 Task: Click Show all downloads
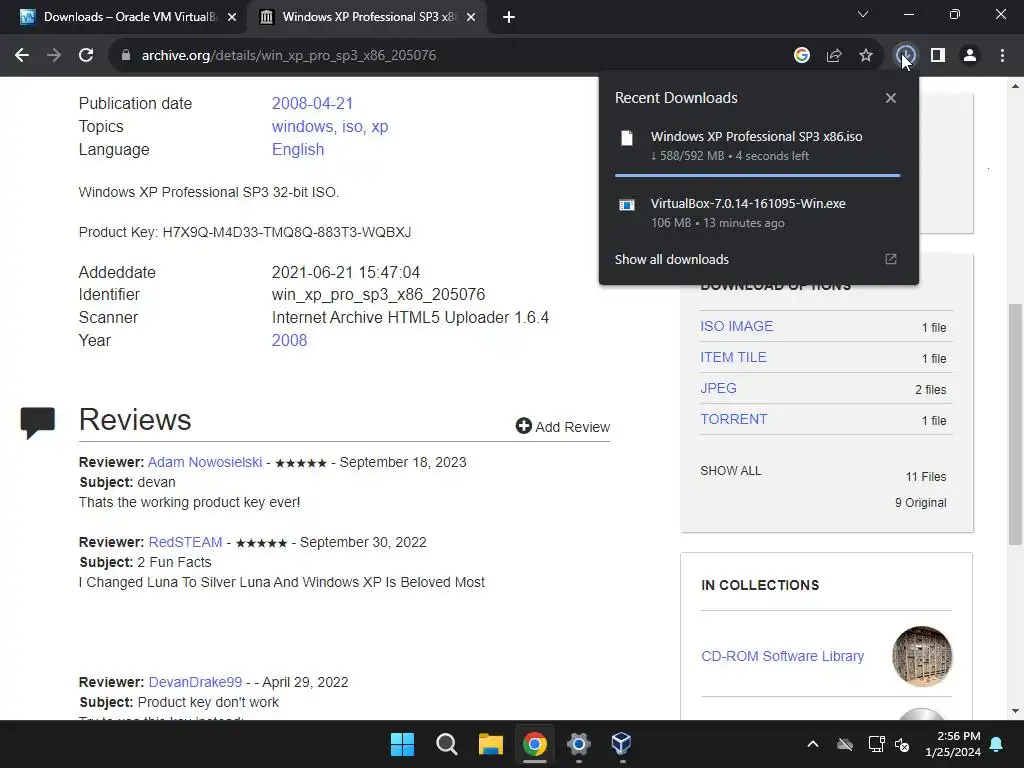pyautogui.click(x=671, y=259)
